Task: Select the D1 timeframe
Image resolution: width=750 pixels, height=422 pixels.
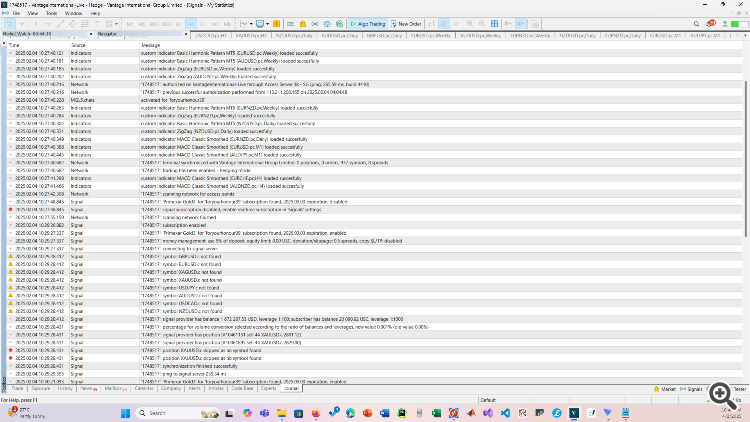Action: click(203, 24)
